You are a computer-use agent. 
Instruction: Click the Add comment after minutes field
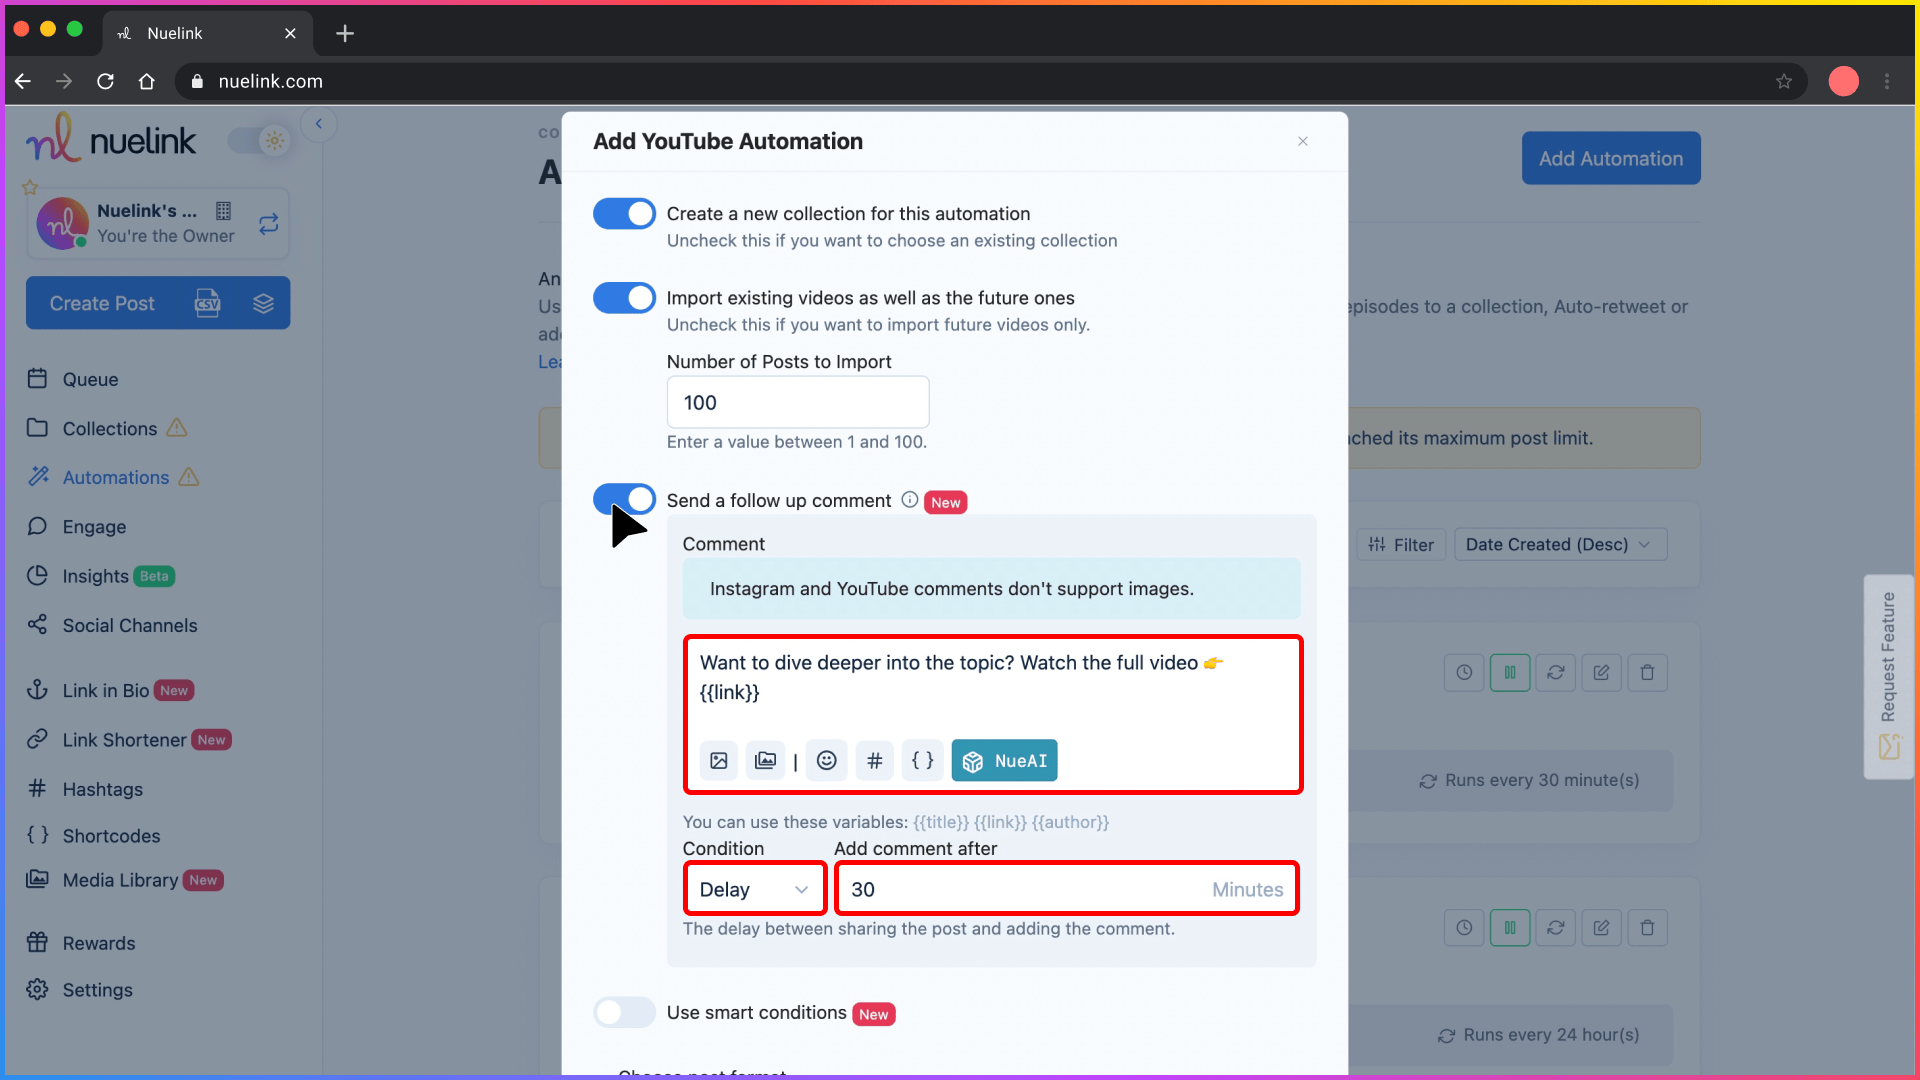click(x=1067, y=889)
